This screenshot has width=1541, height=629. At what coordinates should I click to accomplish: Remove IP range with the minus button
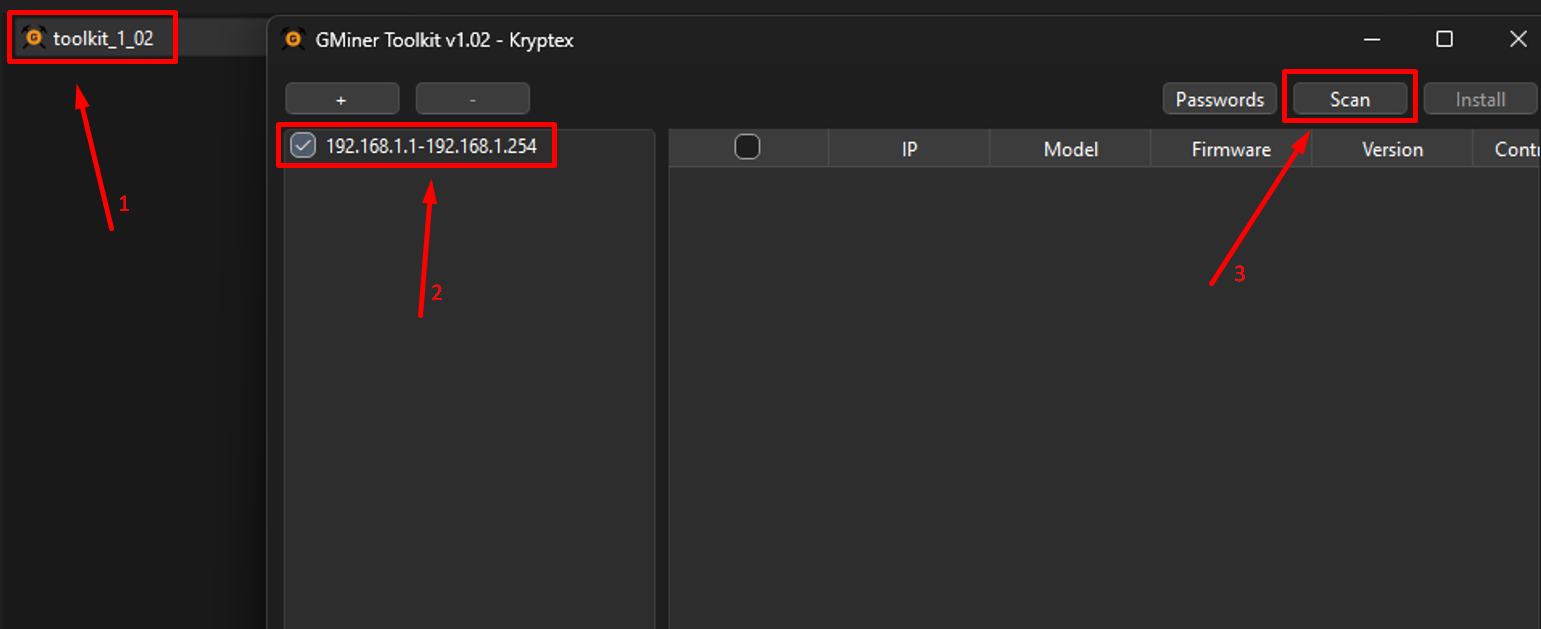(472, 99)
